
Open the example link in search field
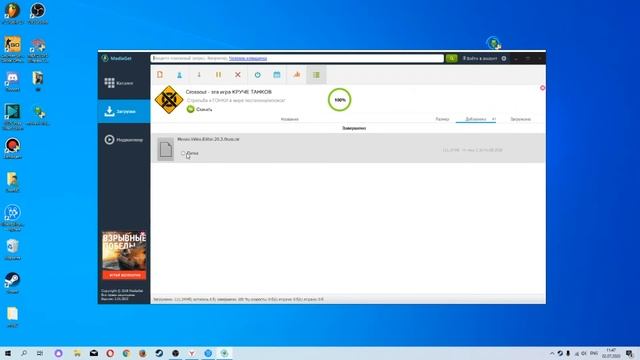pyautogui.click(x=248, y=58)
